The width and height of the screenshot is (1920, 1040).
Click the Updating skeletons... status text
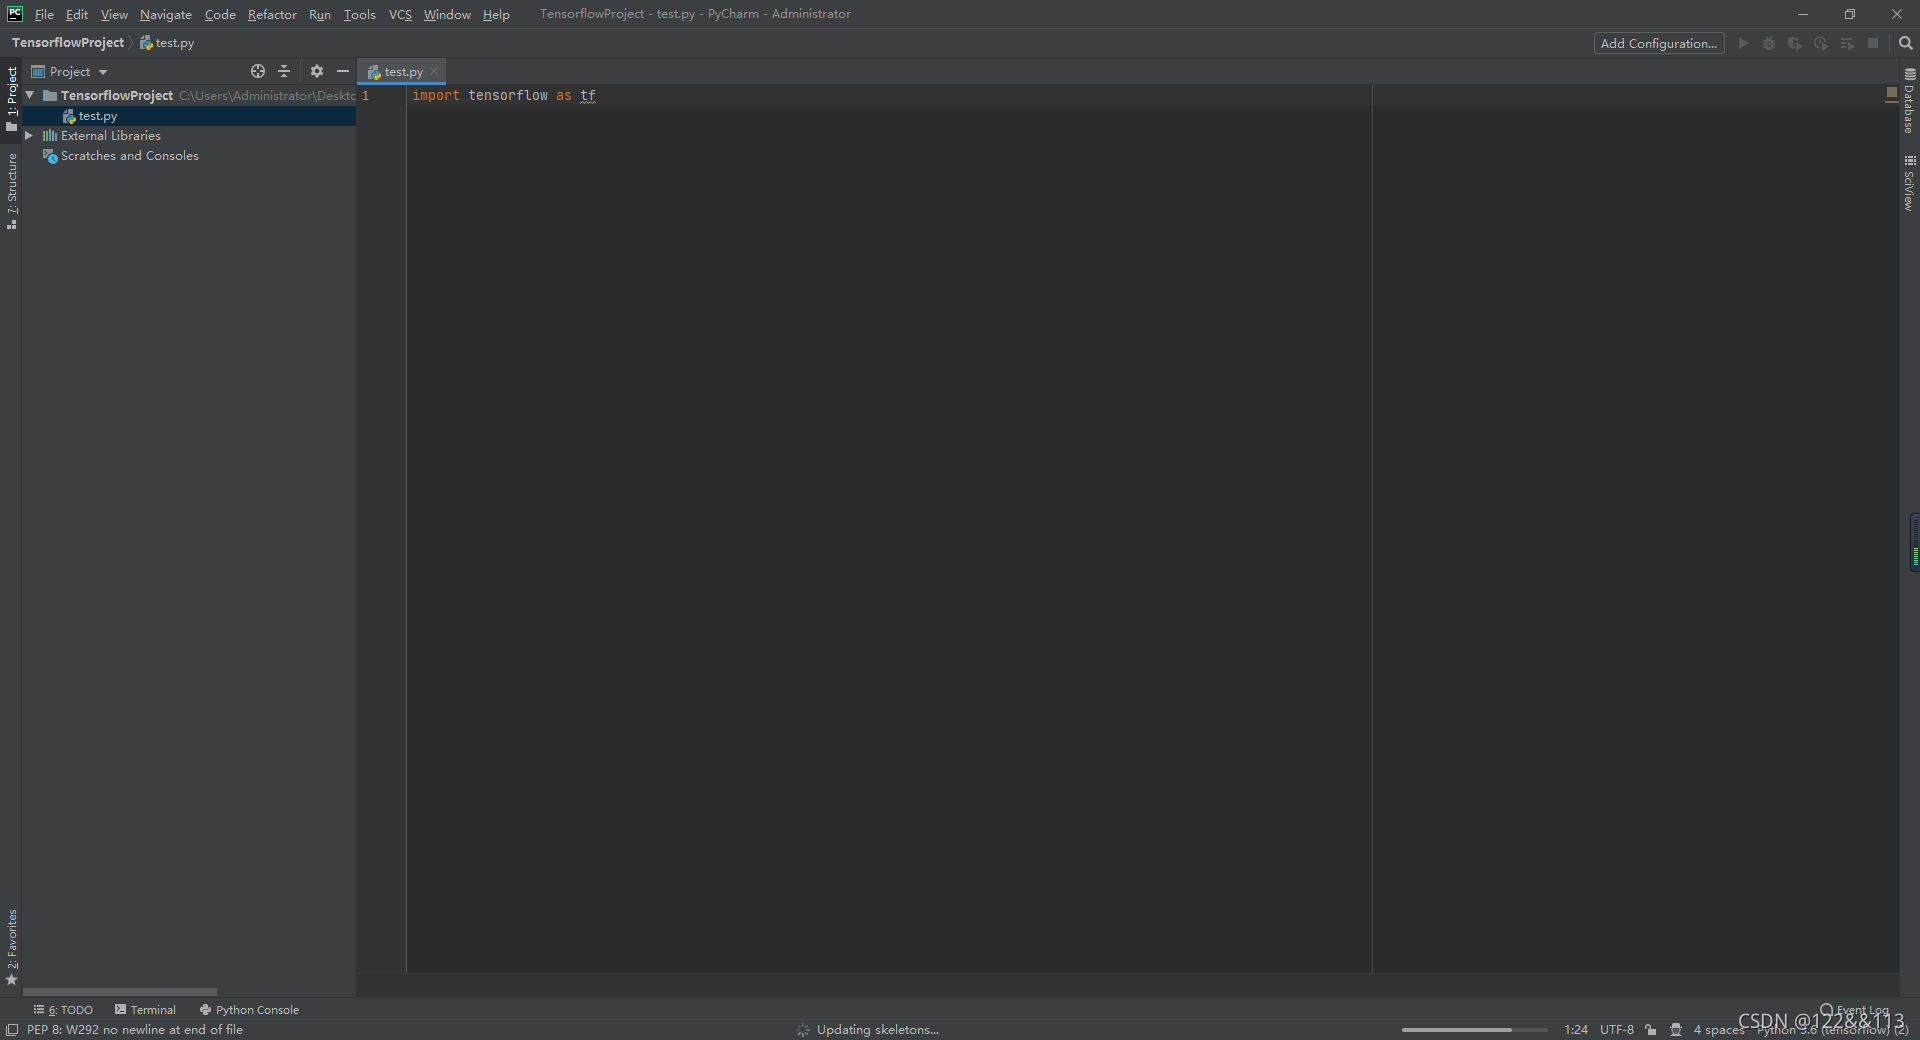[877, 1029]
